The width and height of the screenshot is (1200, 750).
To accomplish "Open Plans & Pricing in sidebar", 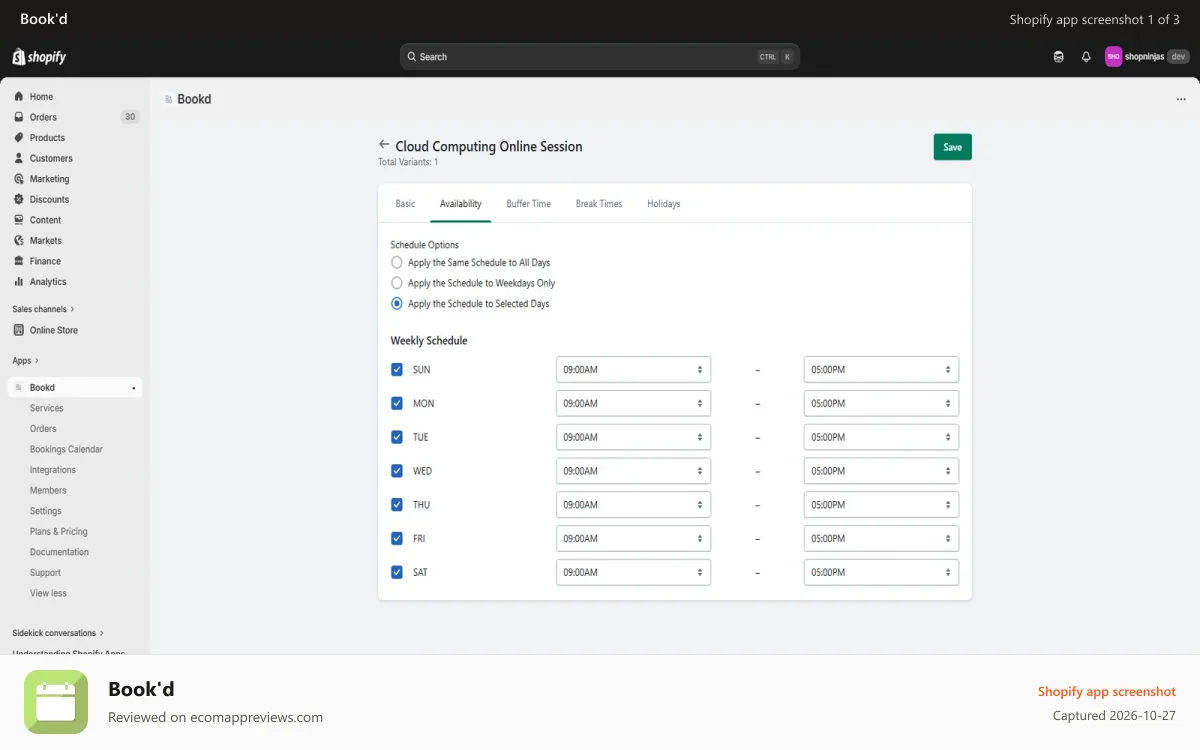I will [x=59, y=531].
